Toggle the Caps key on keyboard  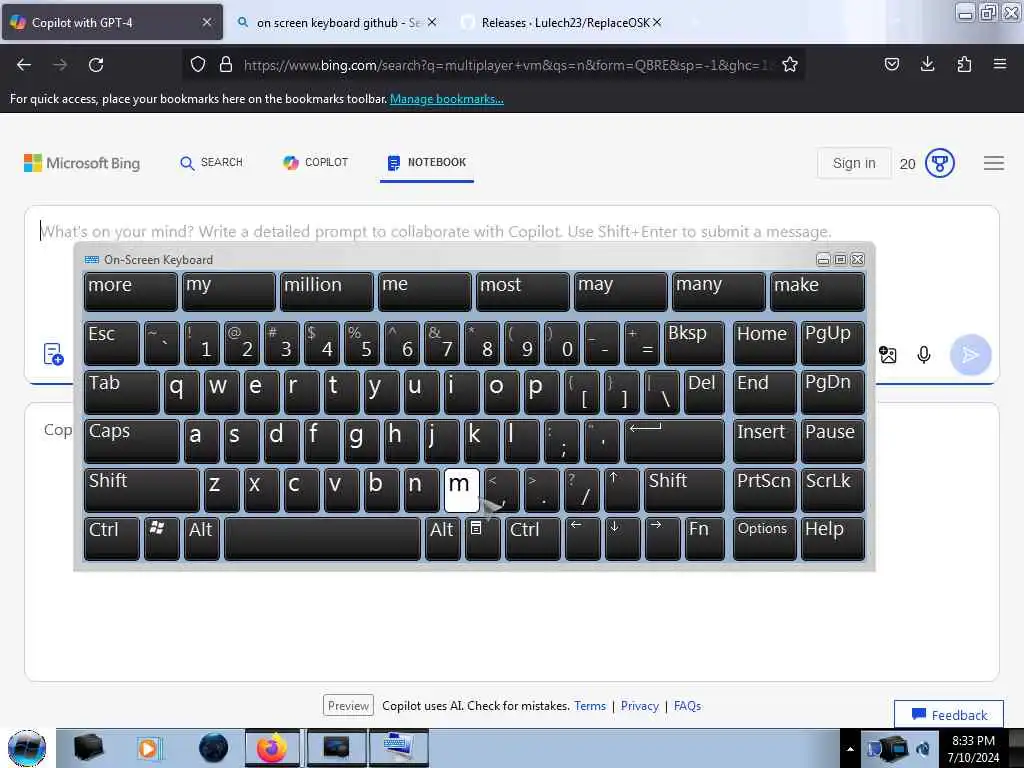131,441
